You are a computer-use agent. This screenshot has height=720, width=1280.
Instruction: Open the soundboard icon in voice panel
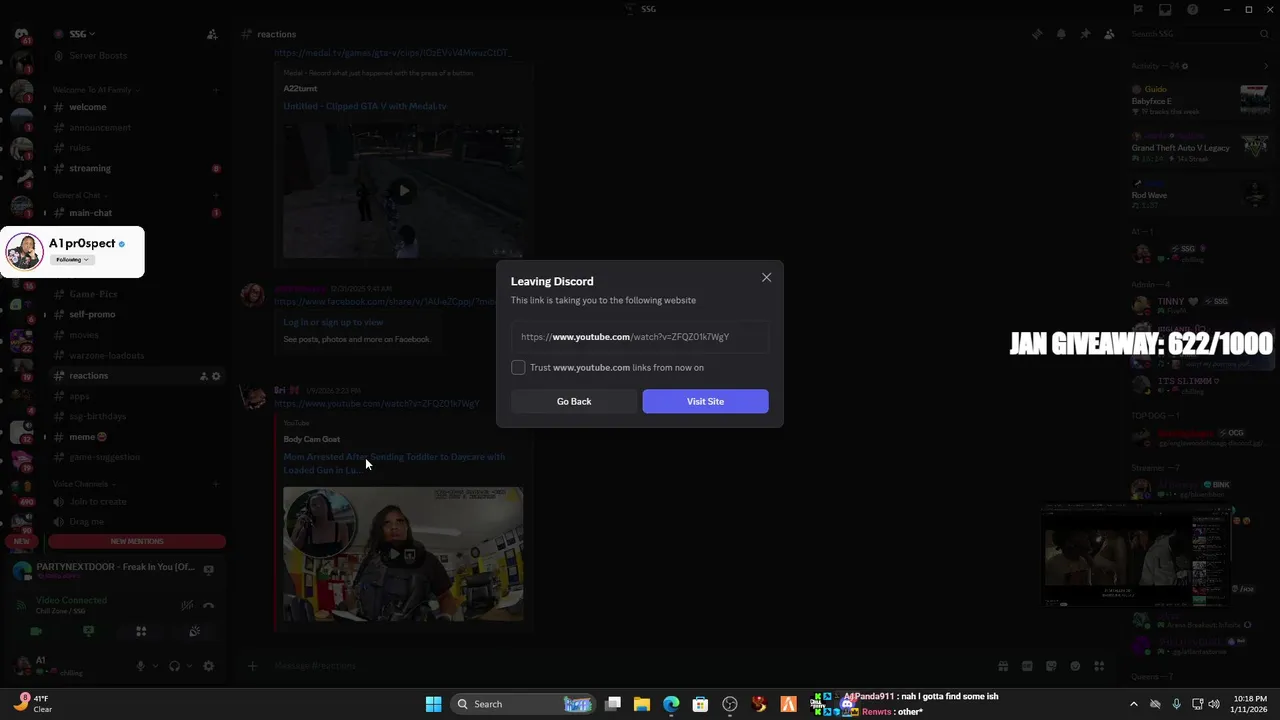[x=194, y=631]
